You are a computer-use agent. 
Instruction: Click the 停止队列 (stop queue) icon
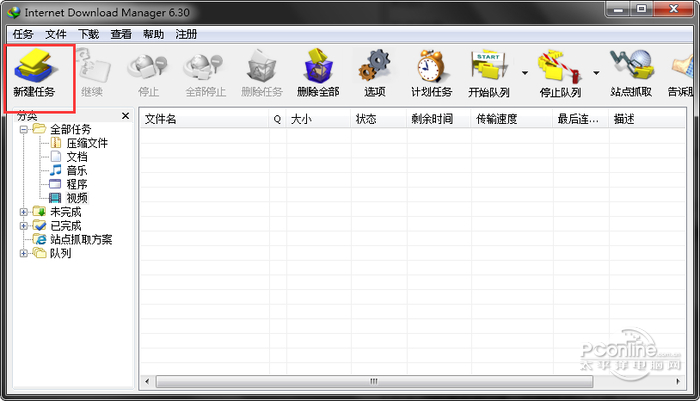(x=559, y=67)
